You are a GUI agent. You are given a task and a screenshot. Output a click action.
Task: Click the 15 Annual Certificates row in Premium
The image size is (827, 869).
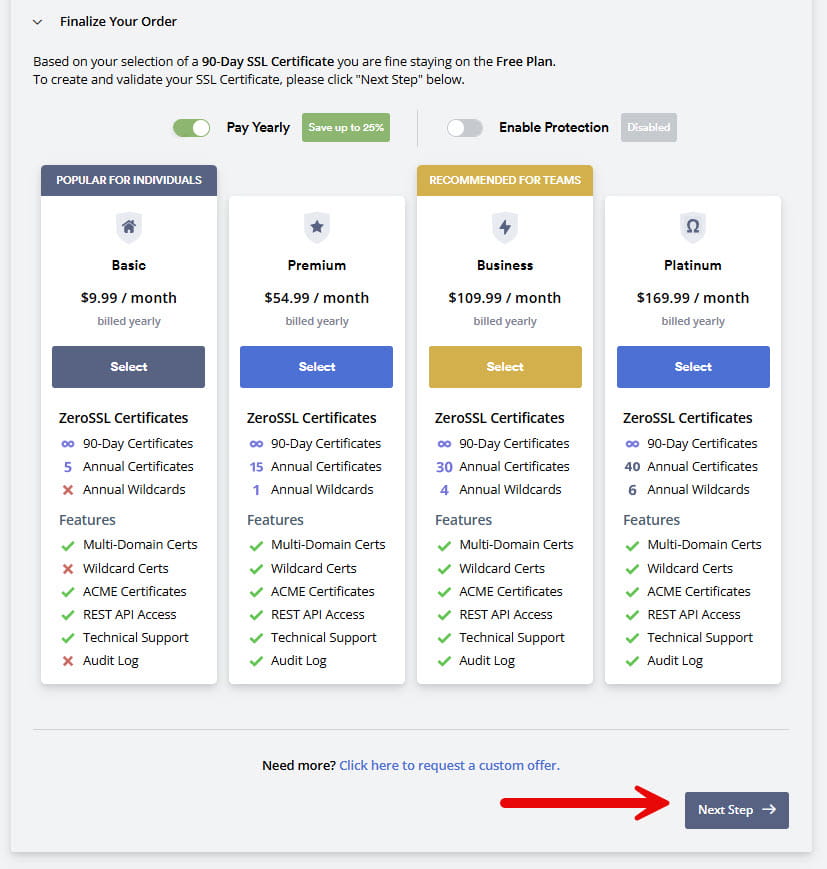pos(315,467)
